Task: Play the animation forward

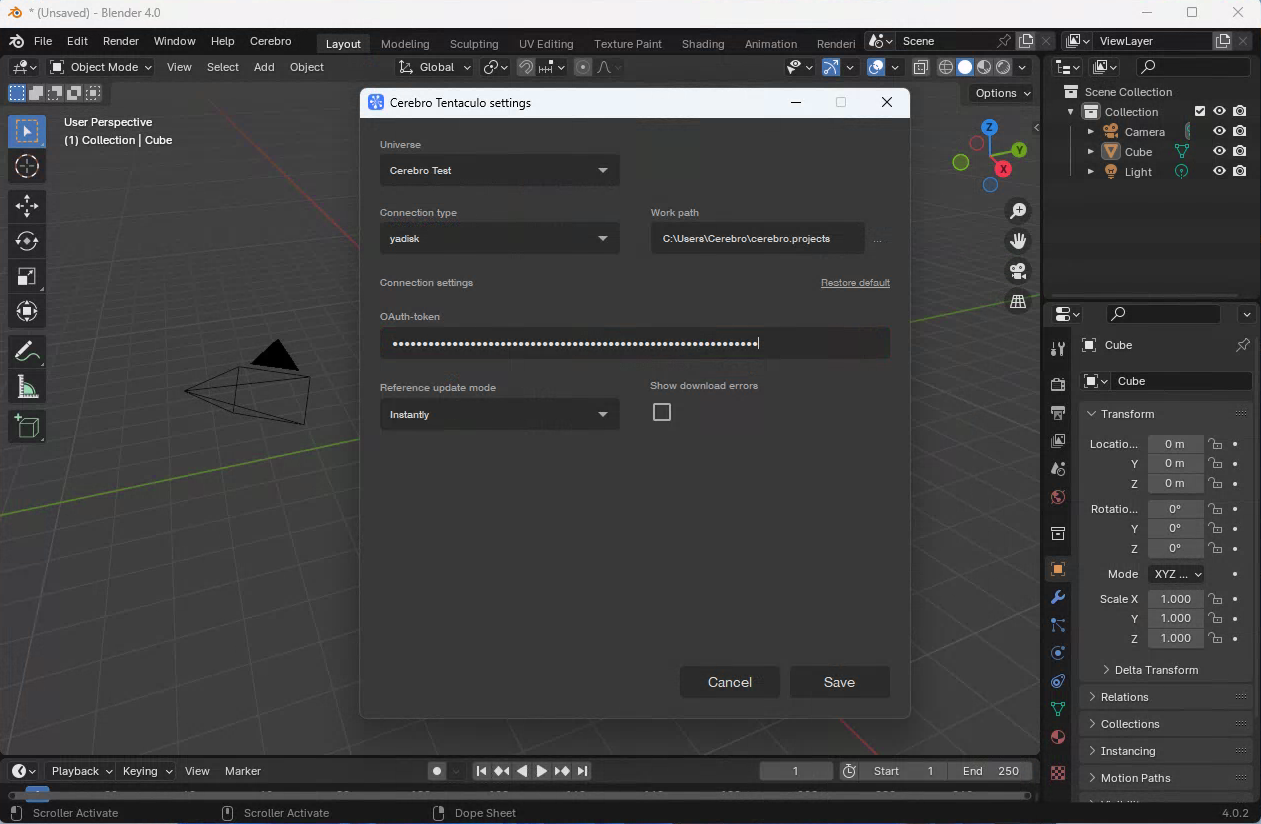Action: click(542, 771)
